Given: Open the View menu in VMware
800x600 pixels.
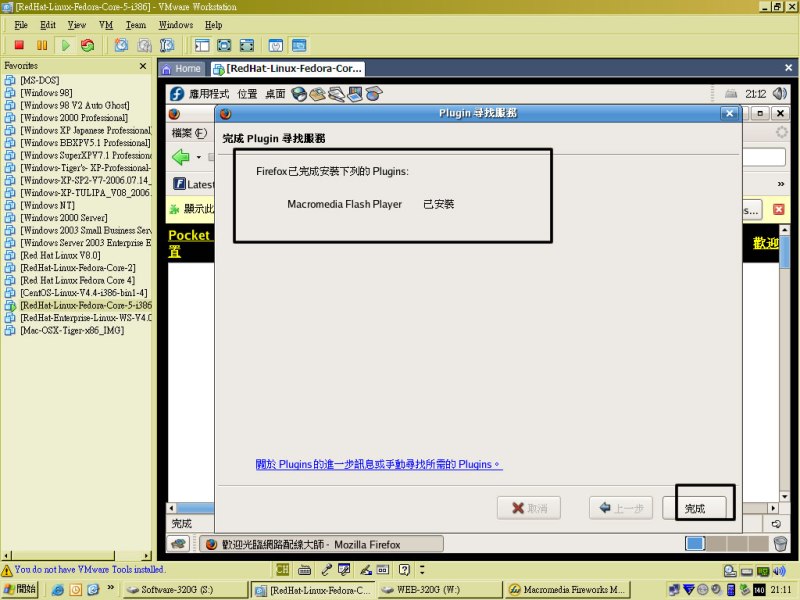Looking at the screenshot, I should pos(77,25).
